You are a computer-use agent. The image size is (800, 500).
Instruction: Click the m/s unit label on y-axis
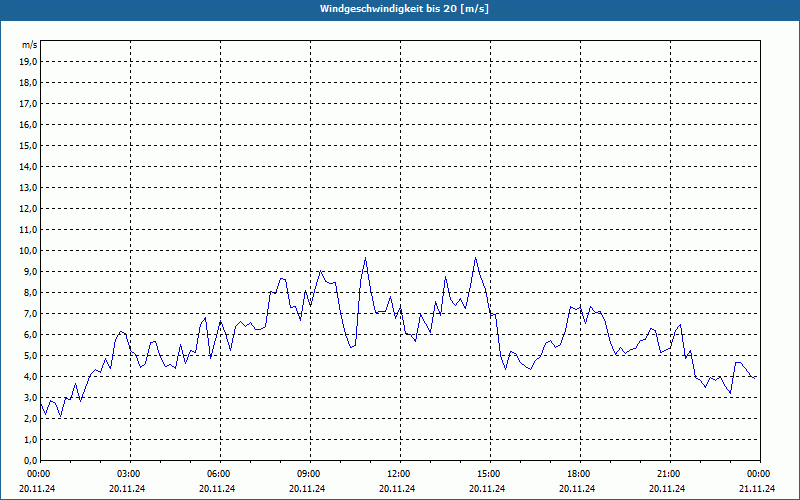[30, 45]
